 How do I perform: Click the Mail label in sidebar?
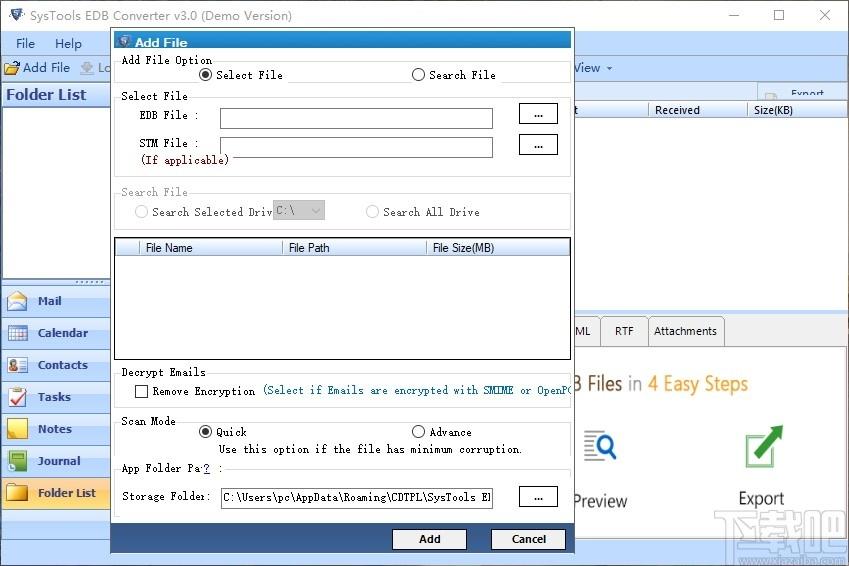(x=50, y=301)
